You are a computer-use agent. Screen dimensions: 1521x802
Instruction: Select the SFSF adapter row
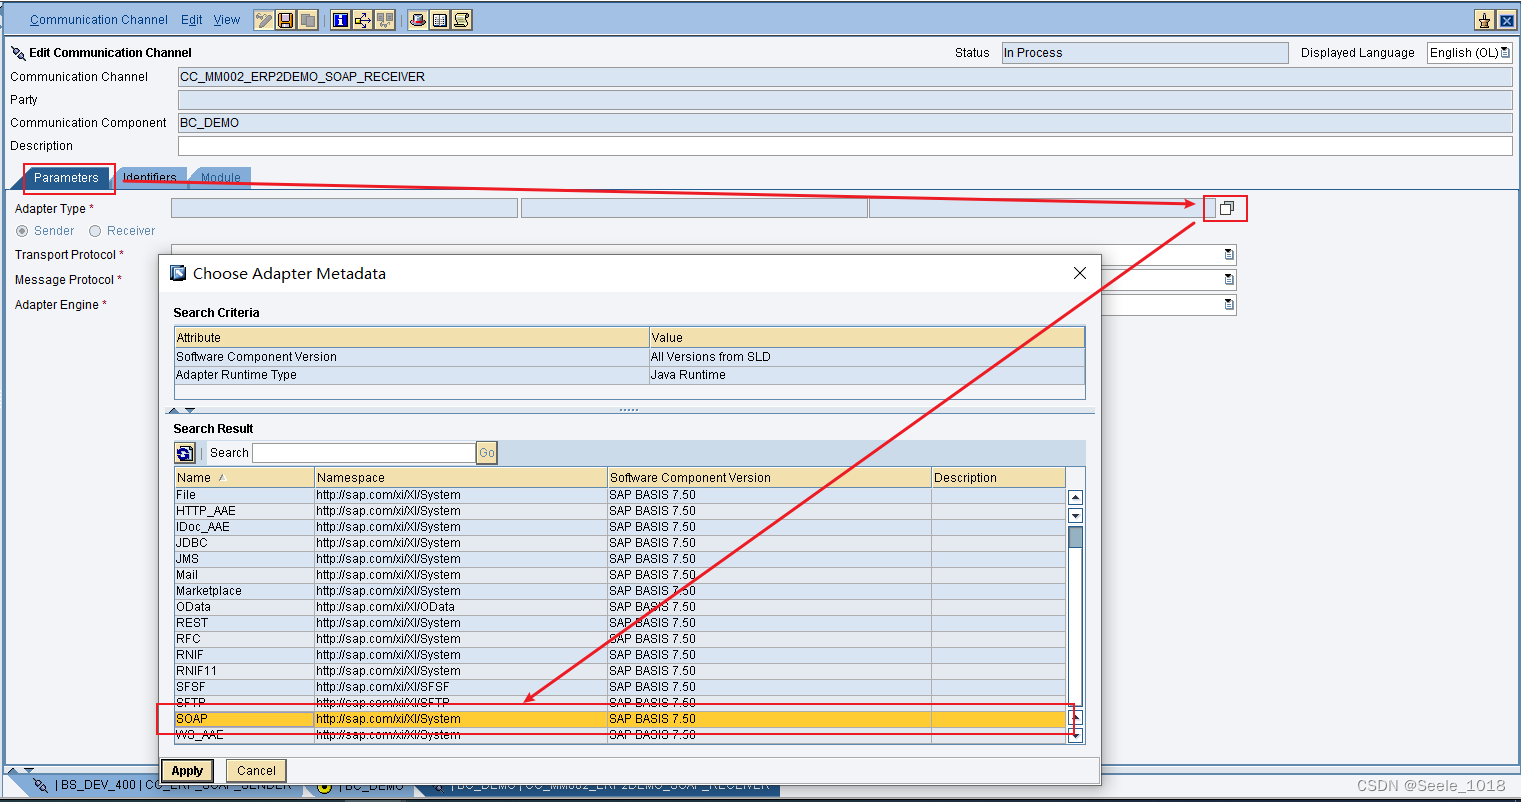click(x=620, y=687)
